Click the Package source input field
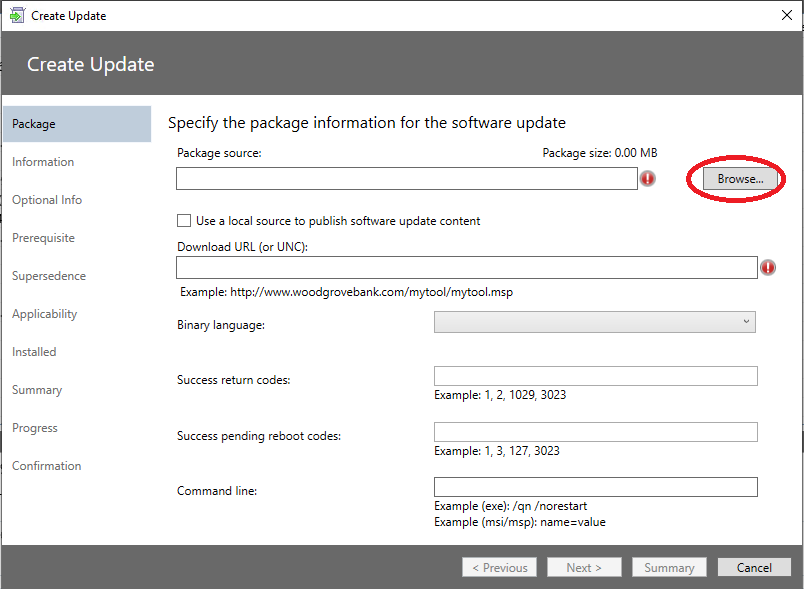Screen dimensions: 804x589 click(407, 178)
